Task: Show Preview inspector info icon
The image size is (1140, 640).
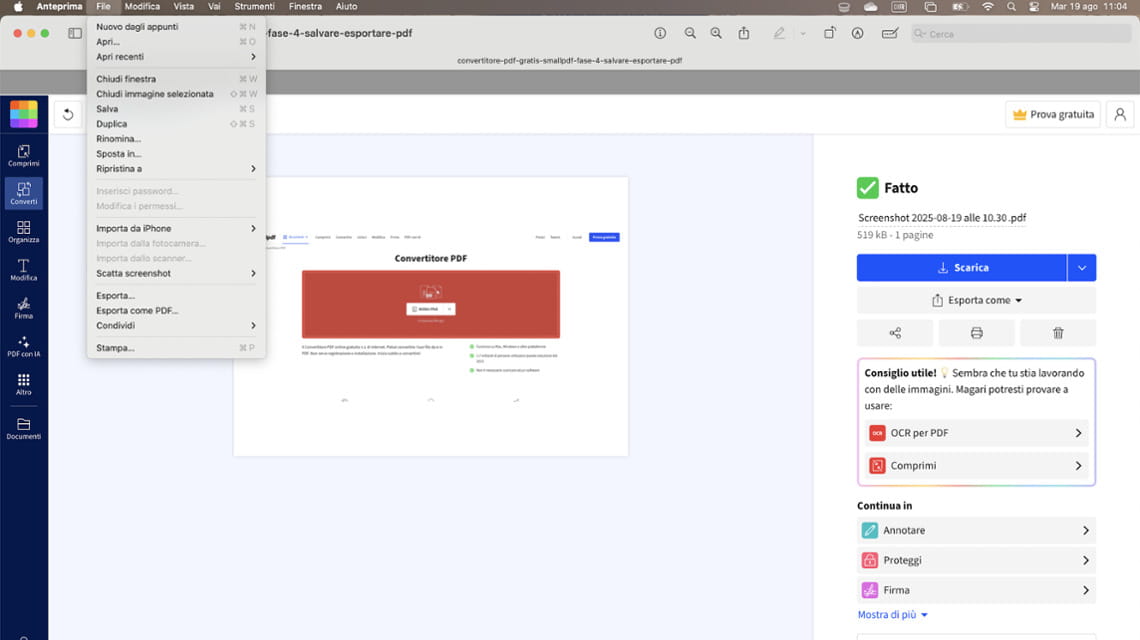Action: (x=660, y=33)
